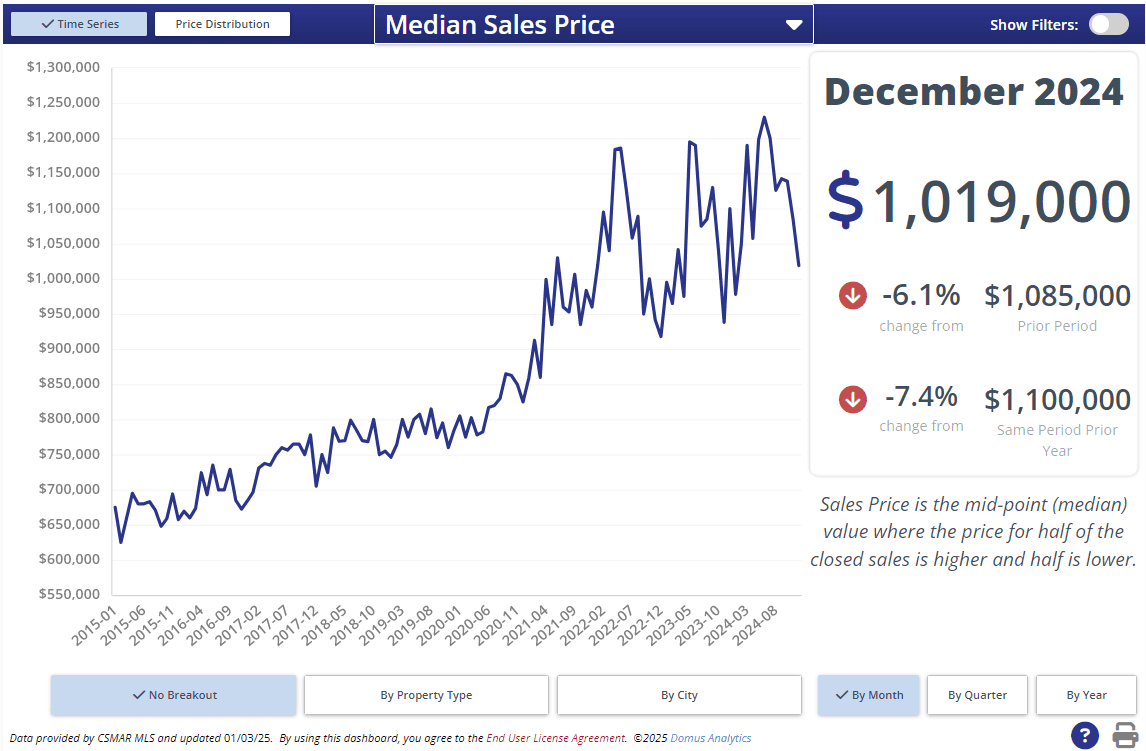
Task: Open the Median Sales Price dropdown
Action: click(593, 25)
